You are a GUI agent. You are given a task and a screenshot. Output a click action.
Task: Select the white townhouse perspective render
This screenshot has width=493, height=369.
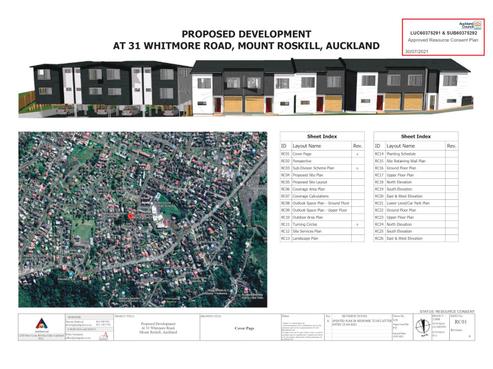[332, 87]
